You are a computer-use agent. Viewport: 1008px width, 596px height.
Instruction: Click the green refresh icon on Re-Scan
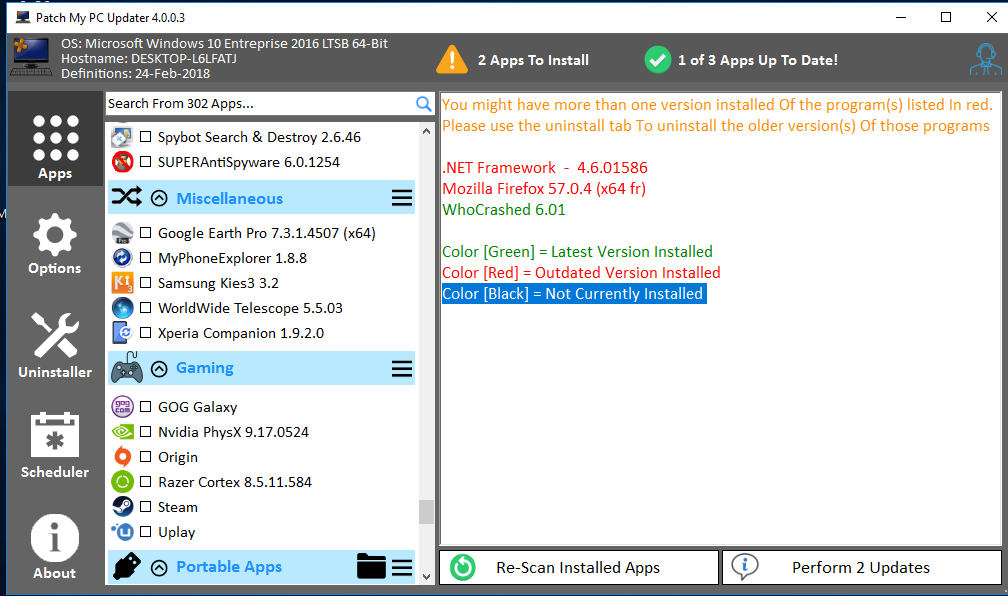pos(463,567)
